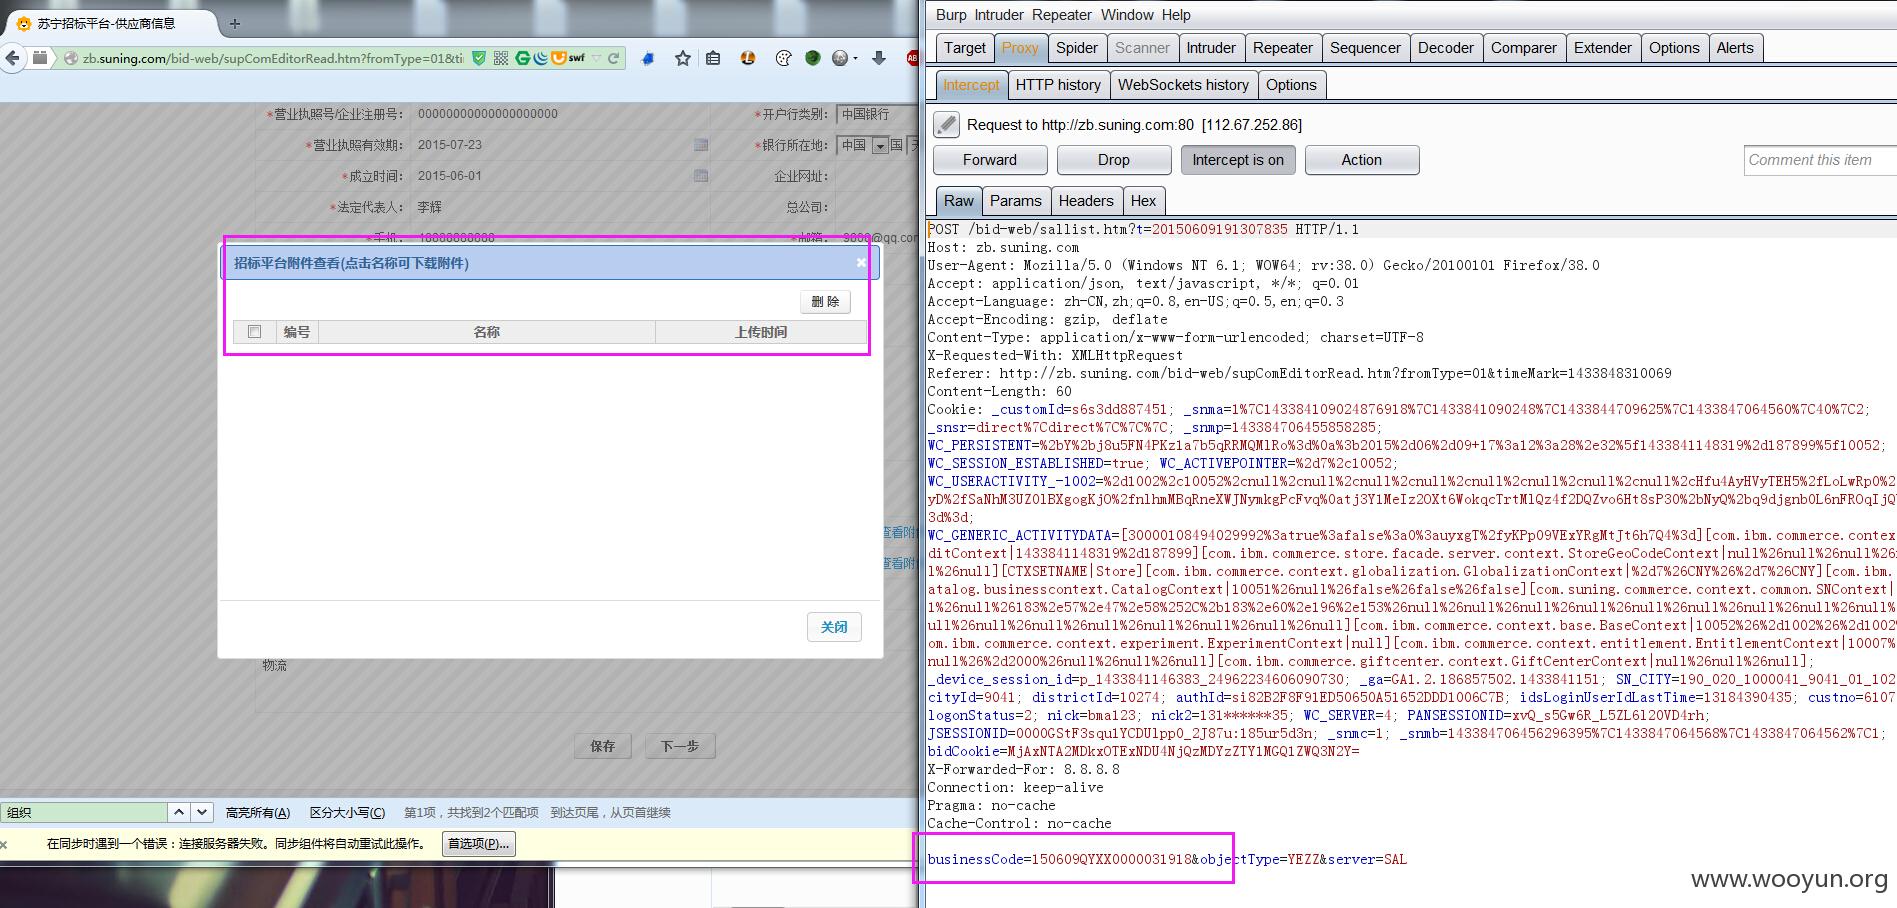Switch to the Scanner tab

tap(1142, 48)
